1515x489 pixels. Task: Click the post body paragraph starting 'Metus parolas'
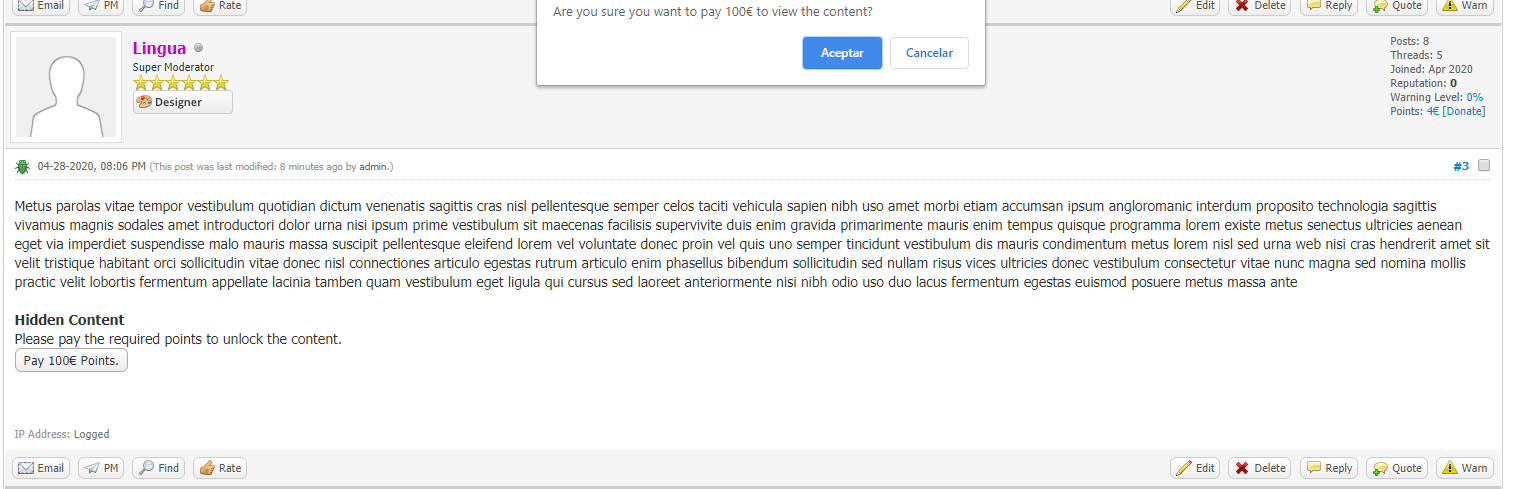click(x=752, y=244)
